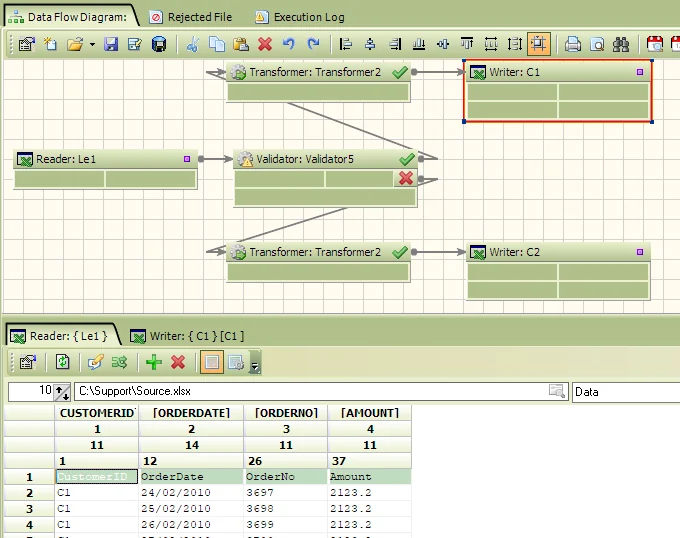Click the red X reject output on Validator5

pos(406,178)
